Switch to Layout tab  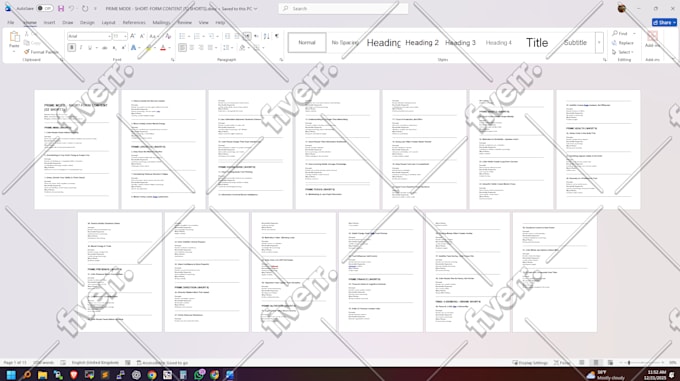[x=108, y=23]
